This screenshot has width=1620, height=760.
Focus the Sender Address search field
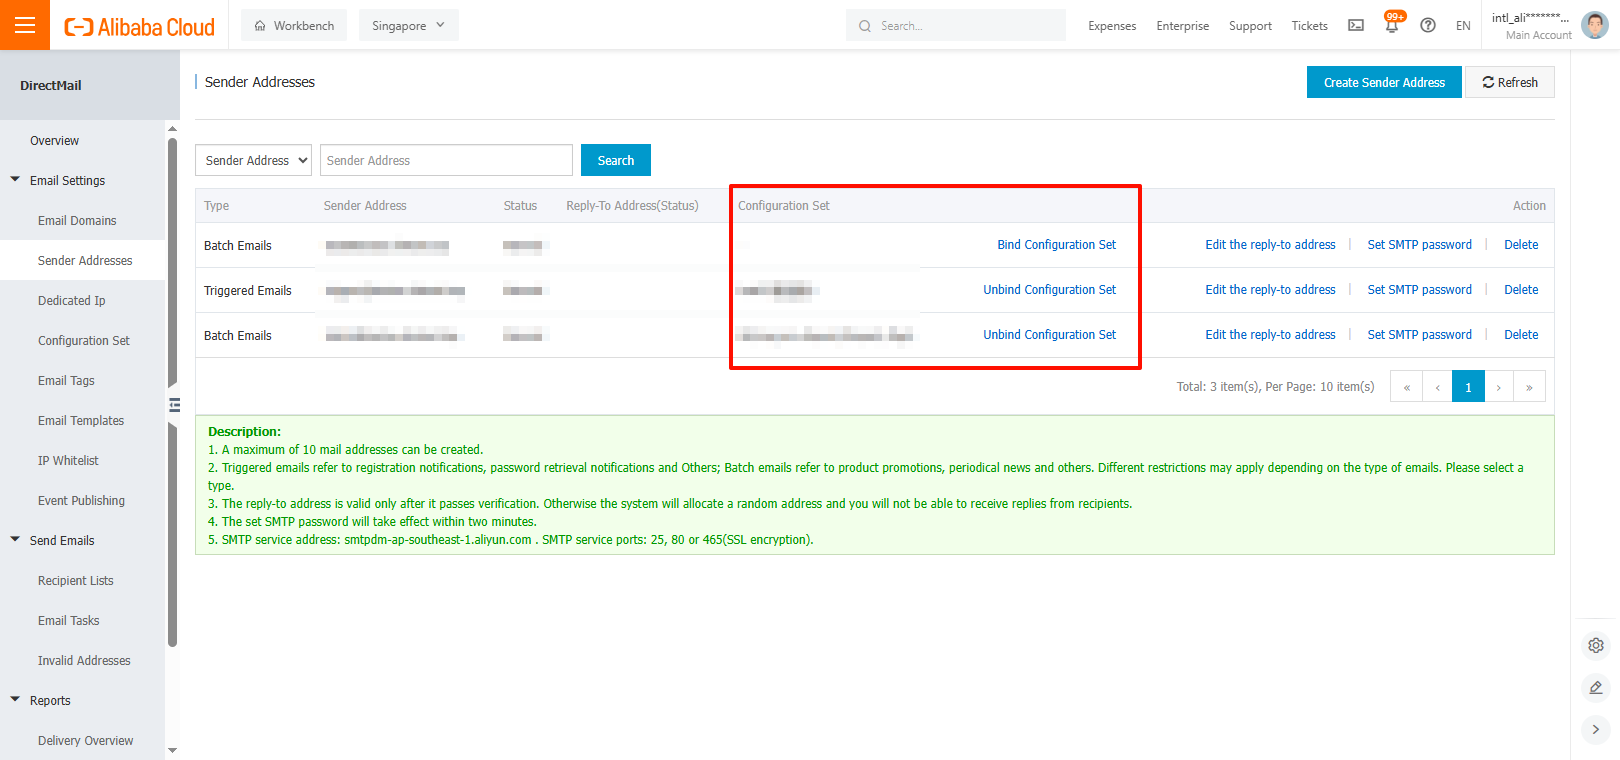pos(446,160)
